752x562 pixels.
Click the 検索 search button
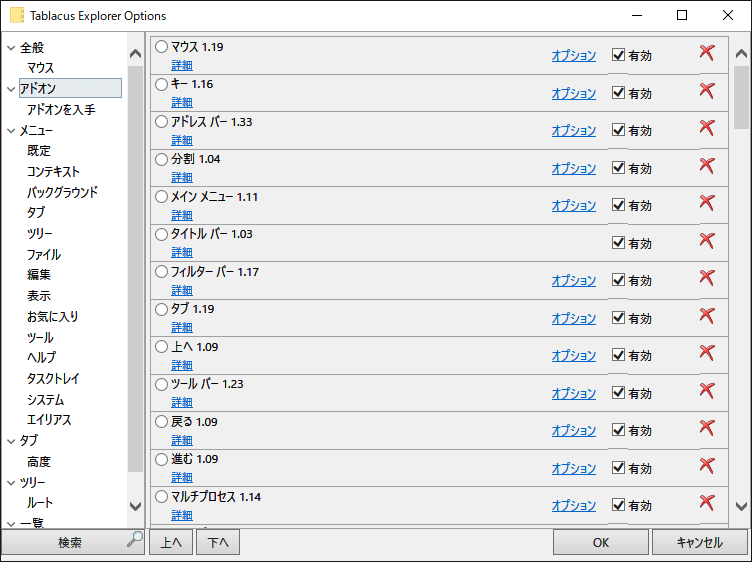(72, 542)
